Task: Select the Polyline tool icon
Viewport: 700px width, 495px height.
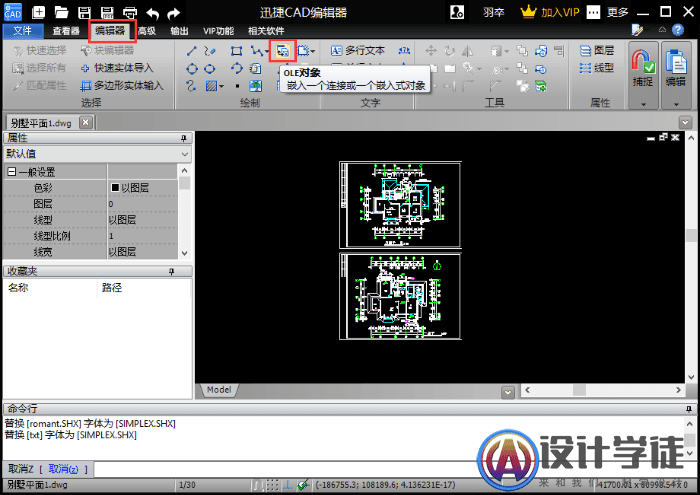Action: point(257,51)
